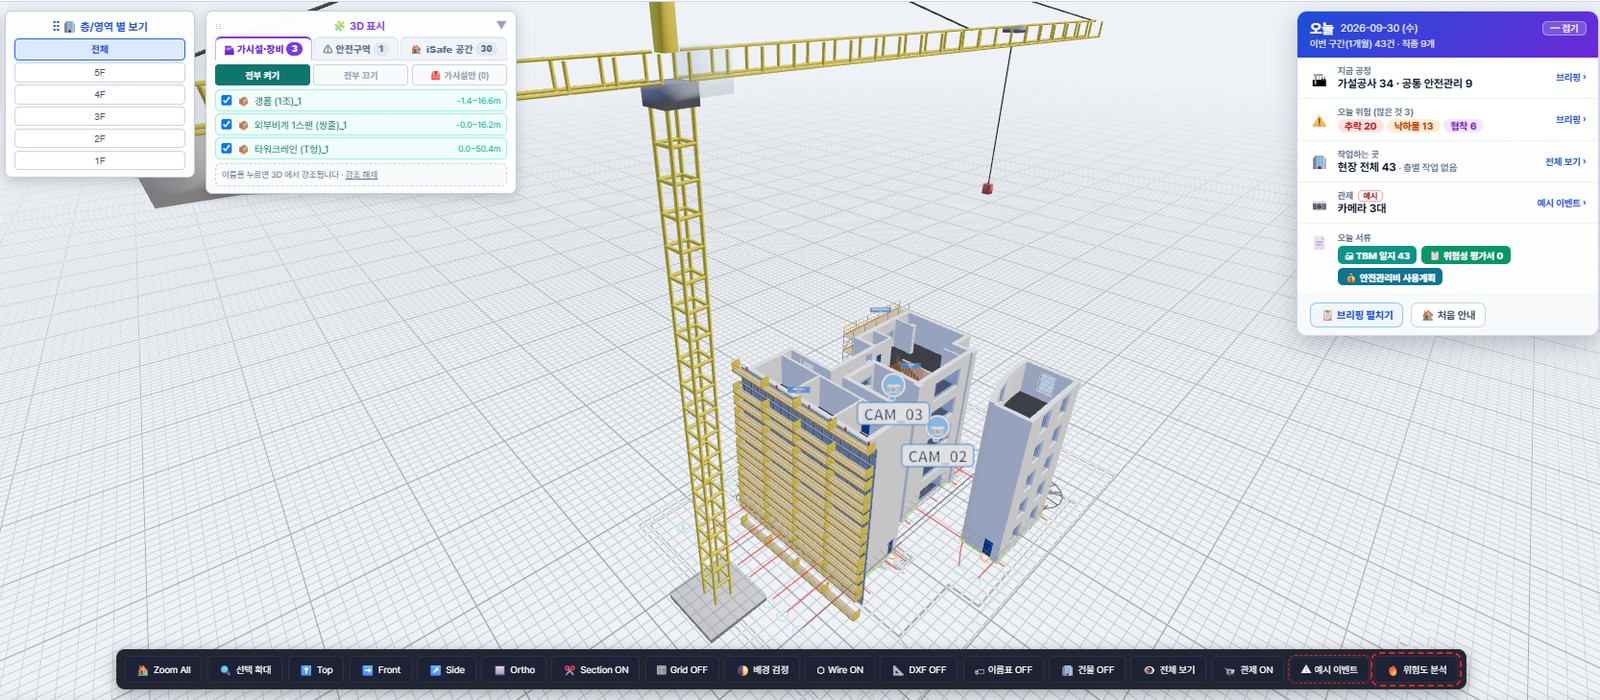This screenshot has width=1600, height=700.
Task: Toggle 관제 ON camera monitoring
Action: pyautogui.click(x=1249, y=670)
